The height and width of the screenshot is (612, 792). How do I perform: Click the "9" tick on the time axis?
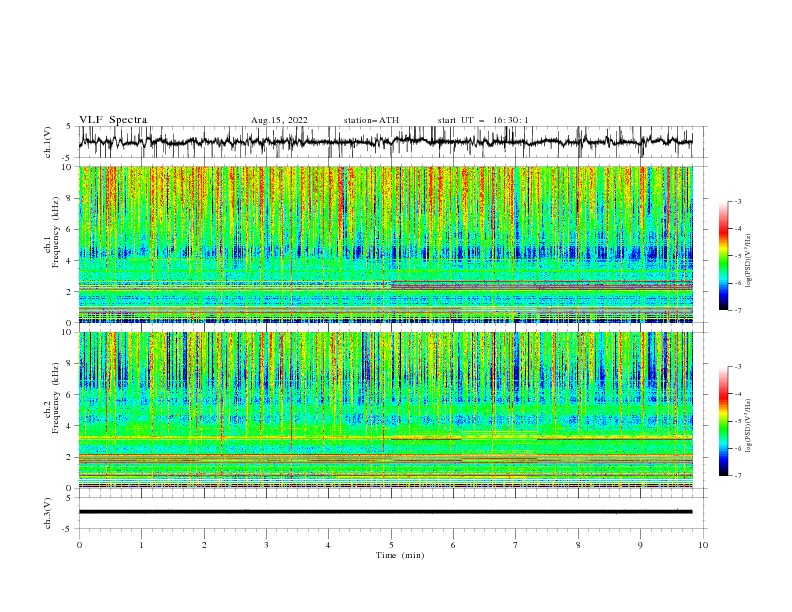coord(640,545)
